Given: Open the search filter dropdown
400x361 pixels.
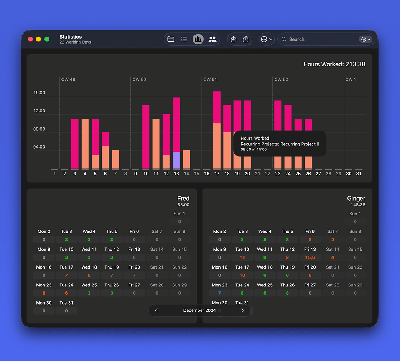Looking at the screenshot, I should [x=365, y=39].
